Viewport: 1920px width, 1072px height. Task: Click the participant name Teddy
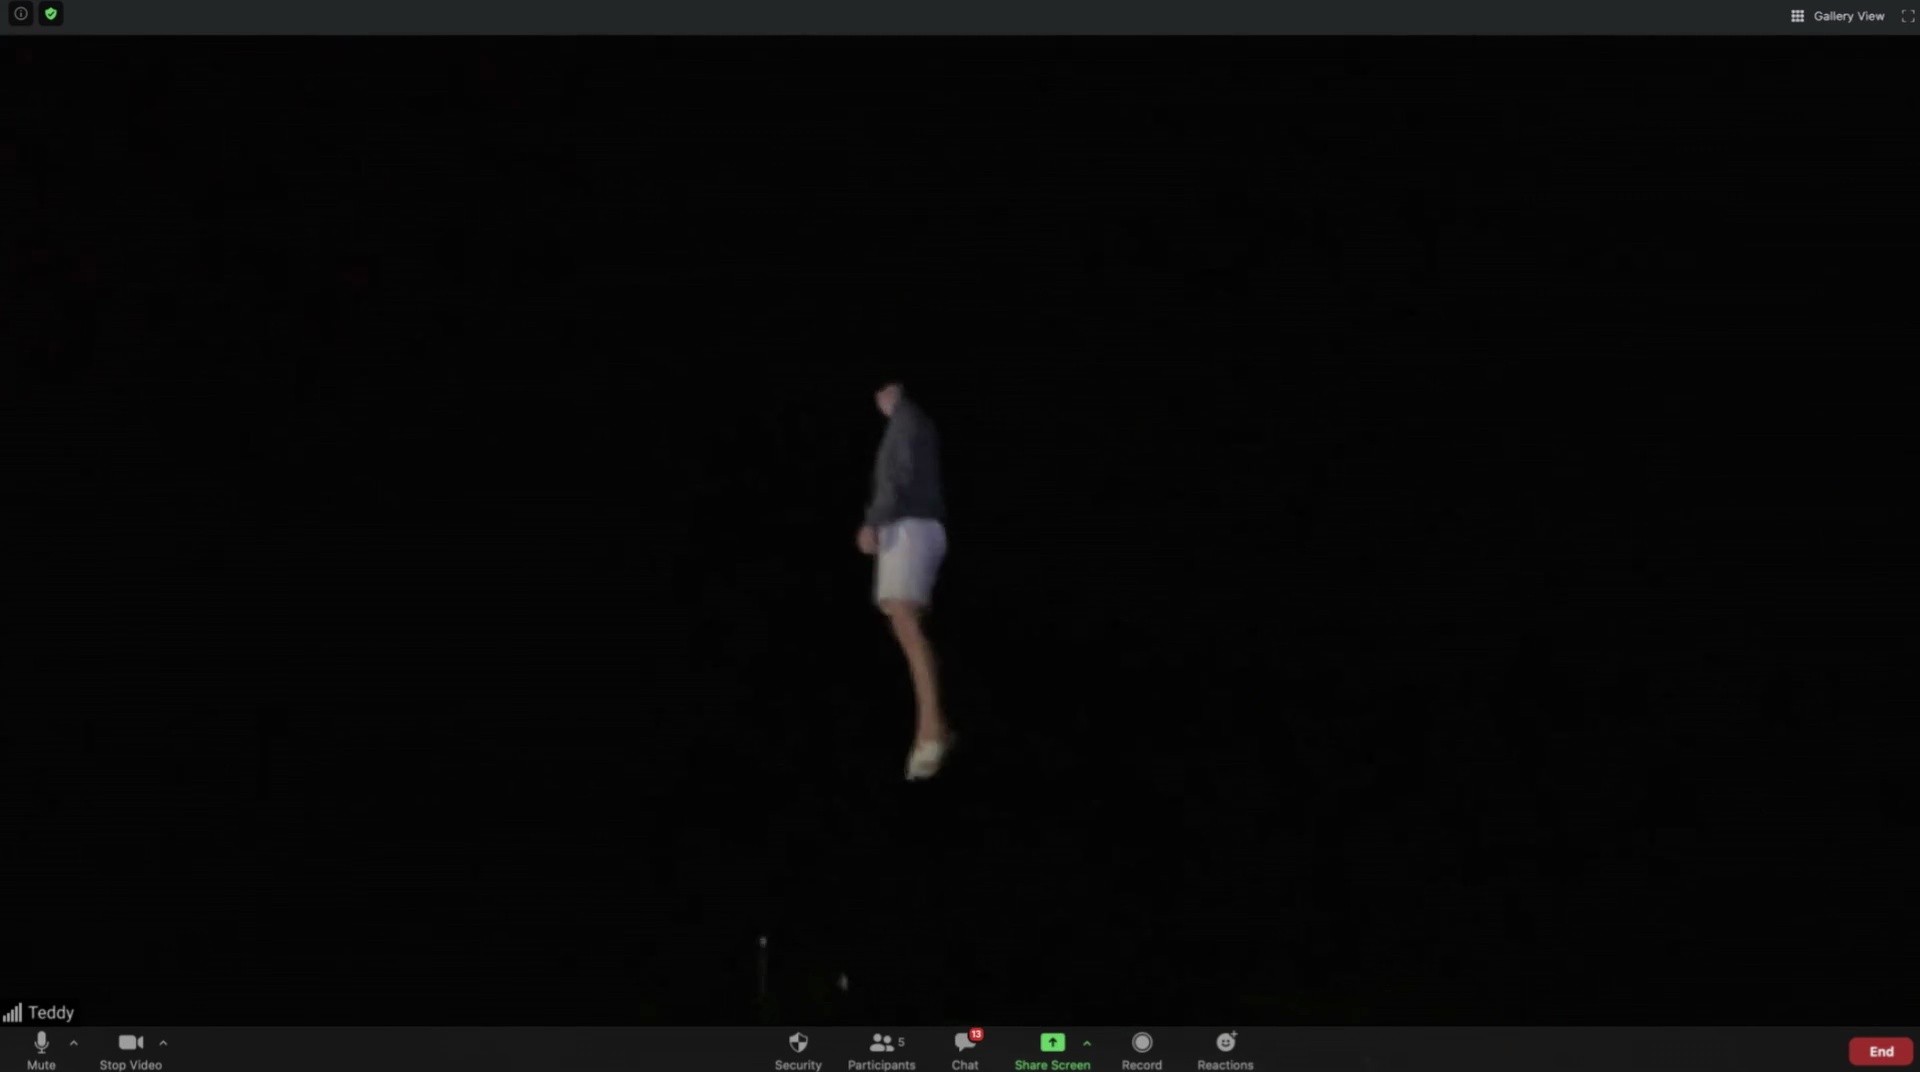[51, 1012]
